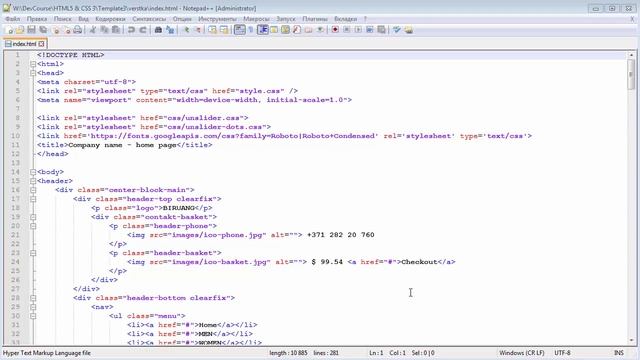This screenshot has width=640, height=360.
Task: Open the Document Map toolbar icon
Action: (x=285, y=30)
